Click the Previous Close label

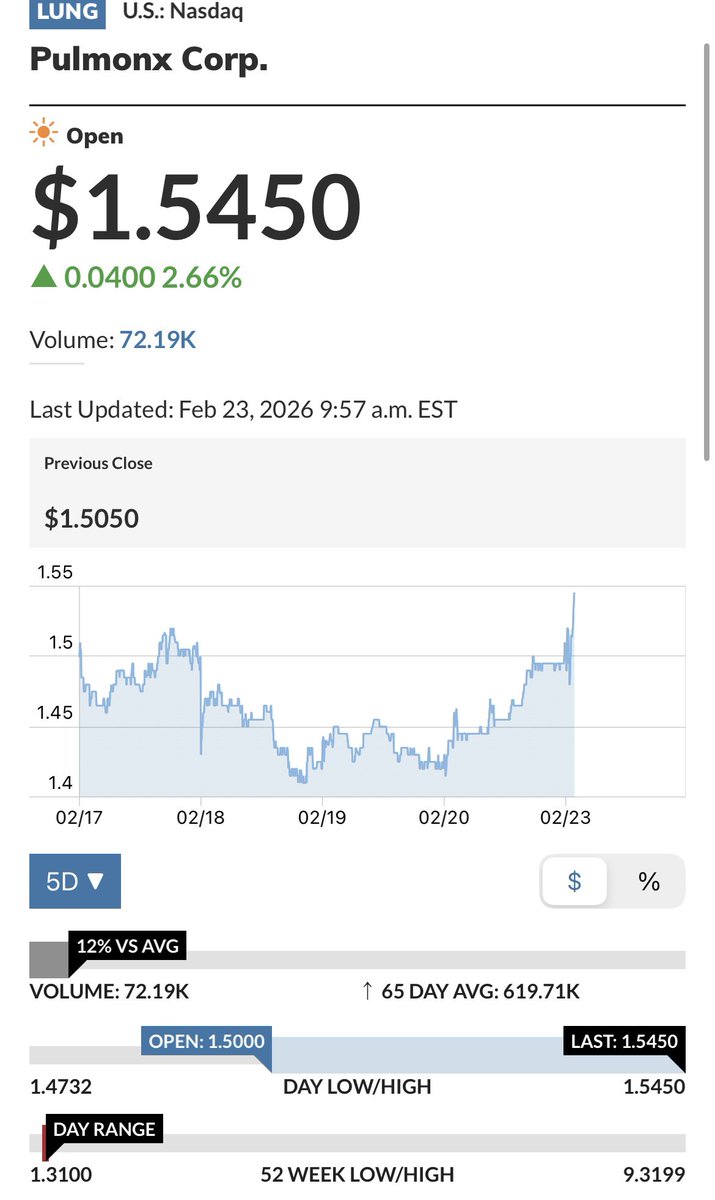98,463
